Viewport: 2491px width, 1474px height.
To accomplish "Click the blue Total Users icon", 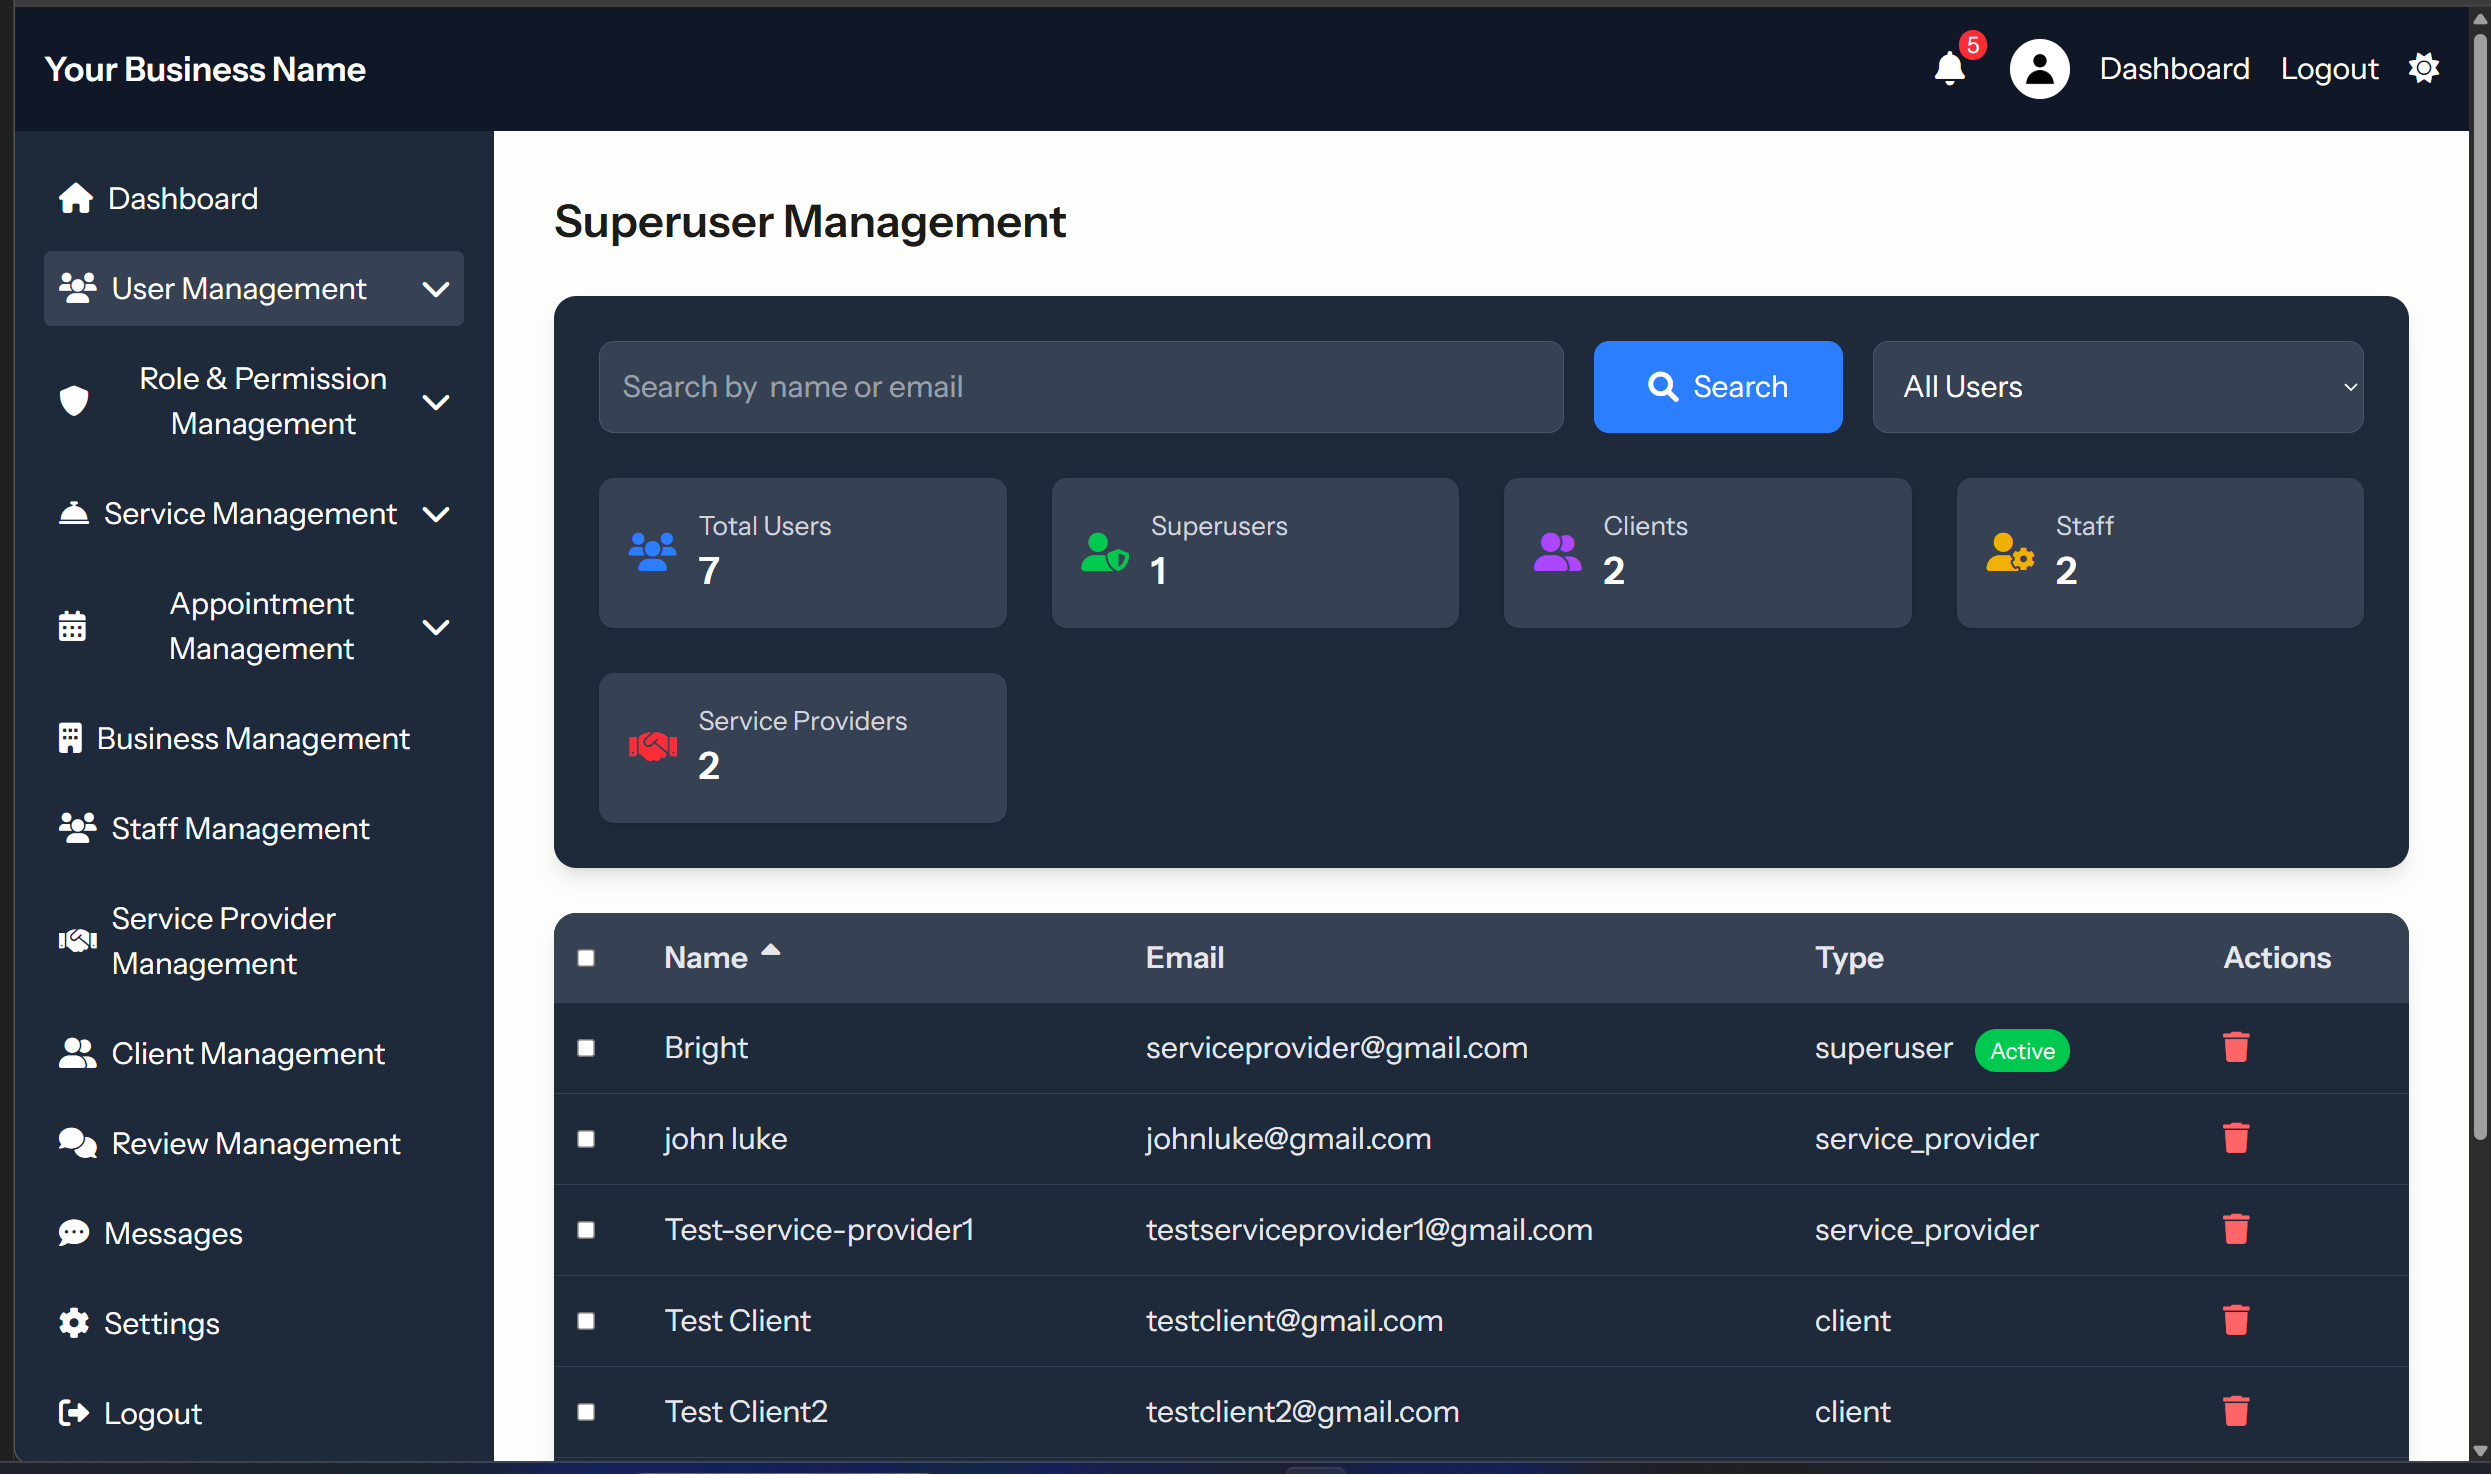I will coord(652,552).
